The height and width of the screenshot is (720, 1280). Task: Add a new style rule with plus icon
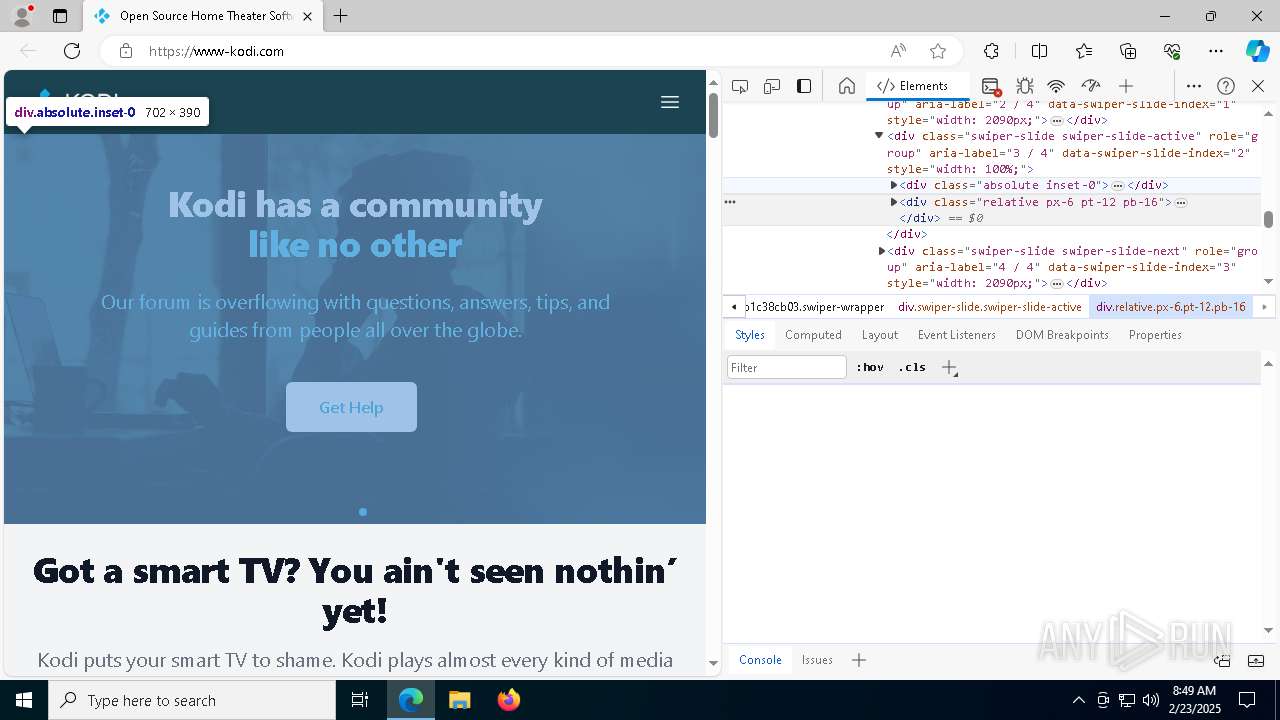click(x=949, y=367)
